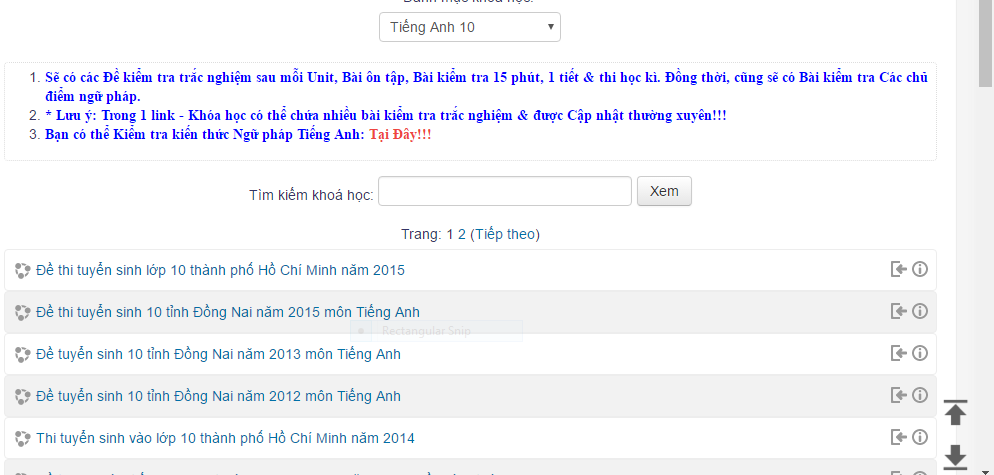
Task: Open Đề tuyển sinh 10 Đồng Nai 2012 course
Action: pos(218,396)
